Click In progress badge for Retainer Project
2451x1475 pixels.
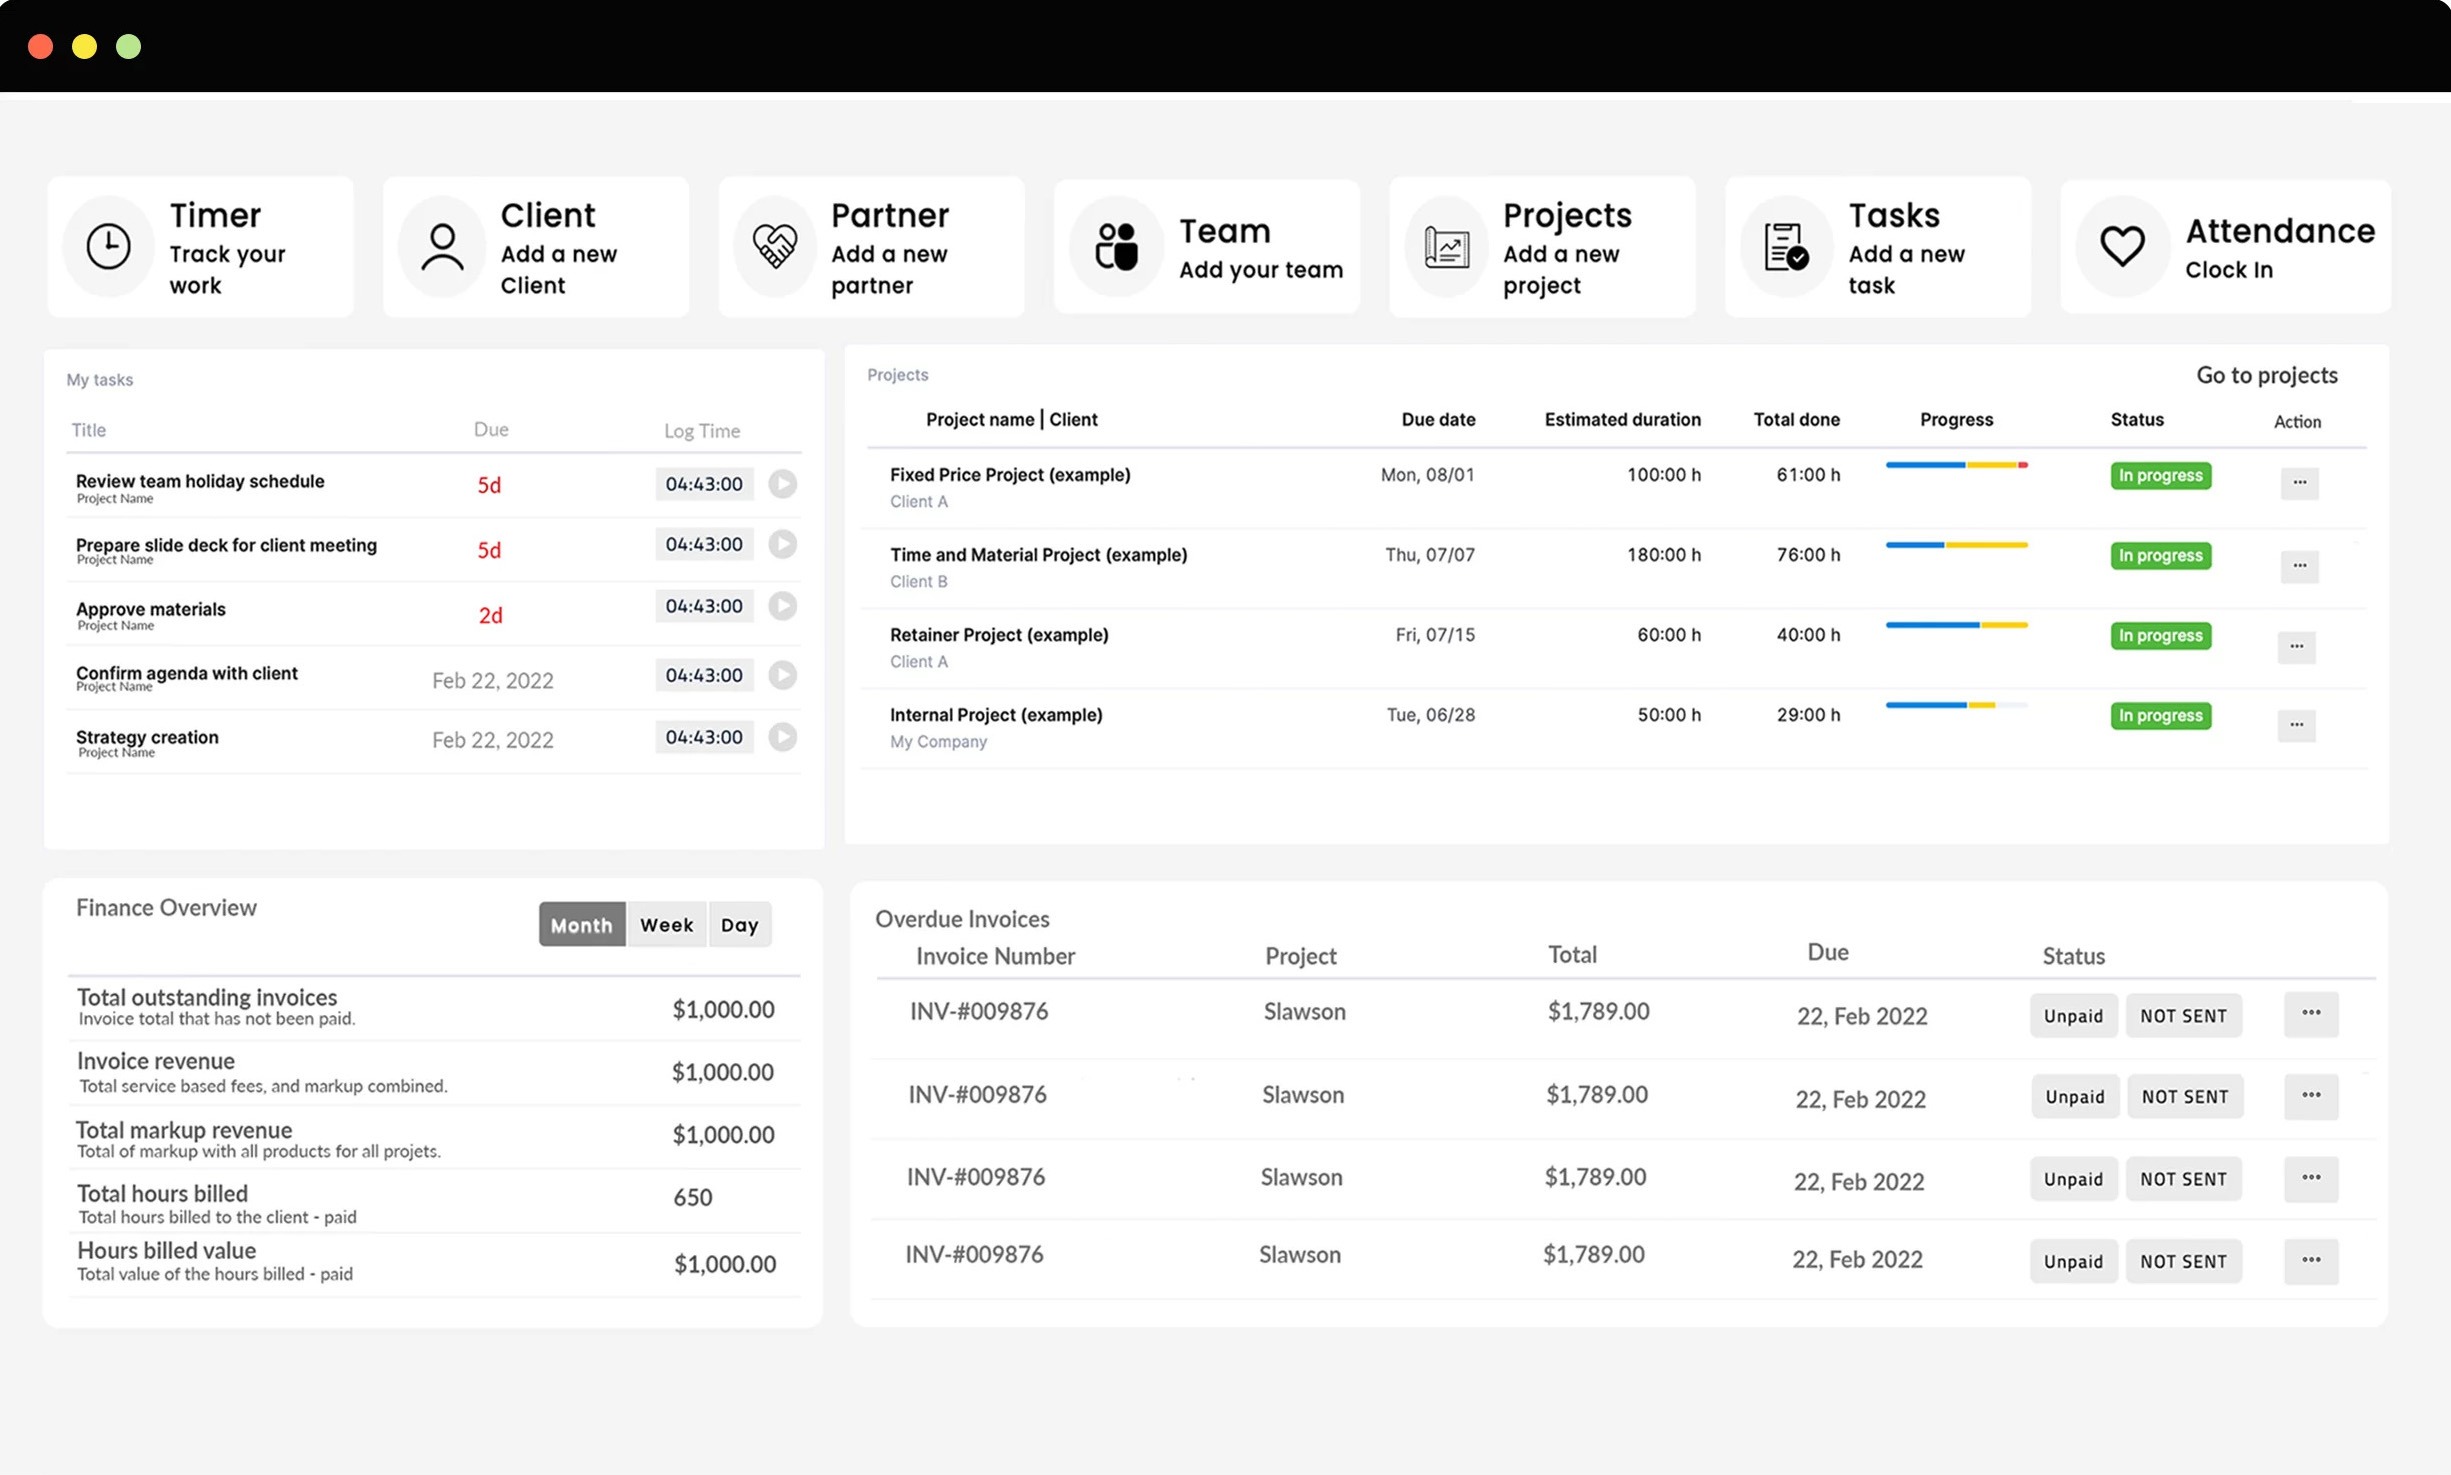(x=2161, y=636)
